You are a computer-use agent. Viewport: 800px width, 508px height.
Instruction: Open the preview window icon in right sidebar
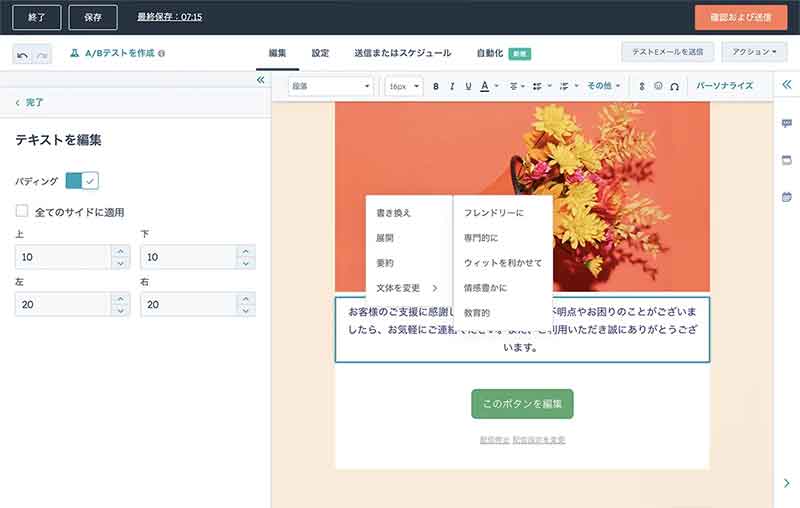coord(787,160)
